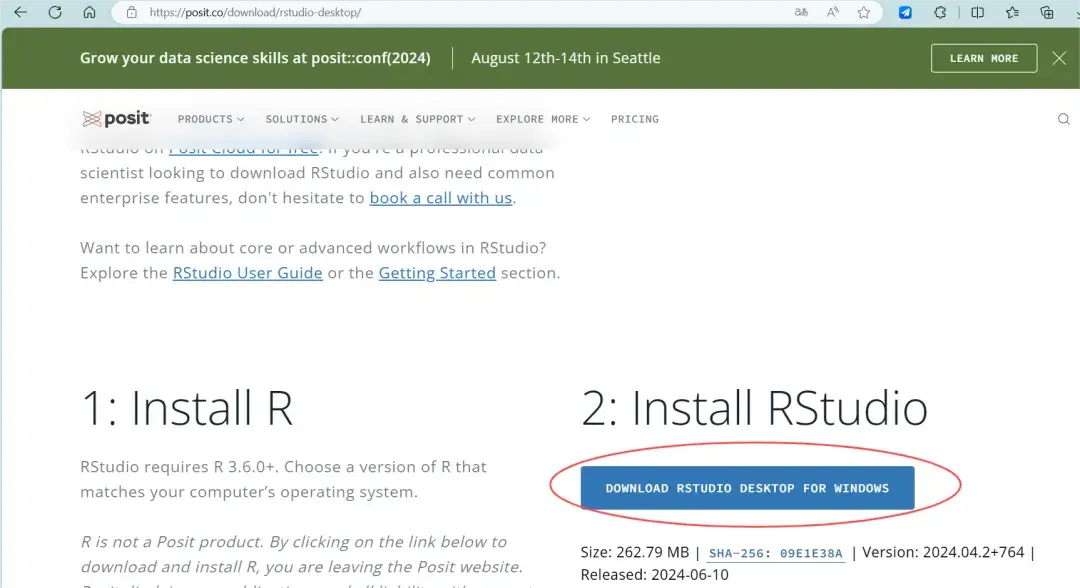
Task: Open the EXPLORE MORE menu
Action: click(x=542, y=119)
